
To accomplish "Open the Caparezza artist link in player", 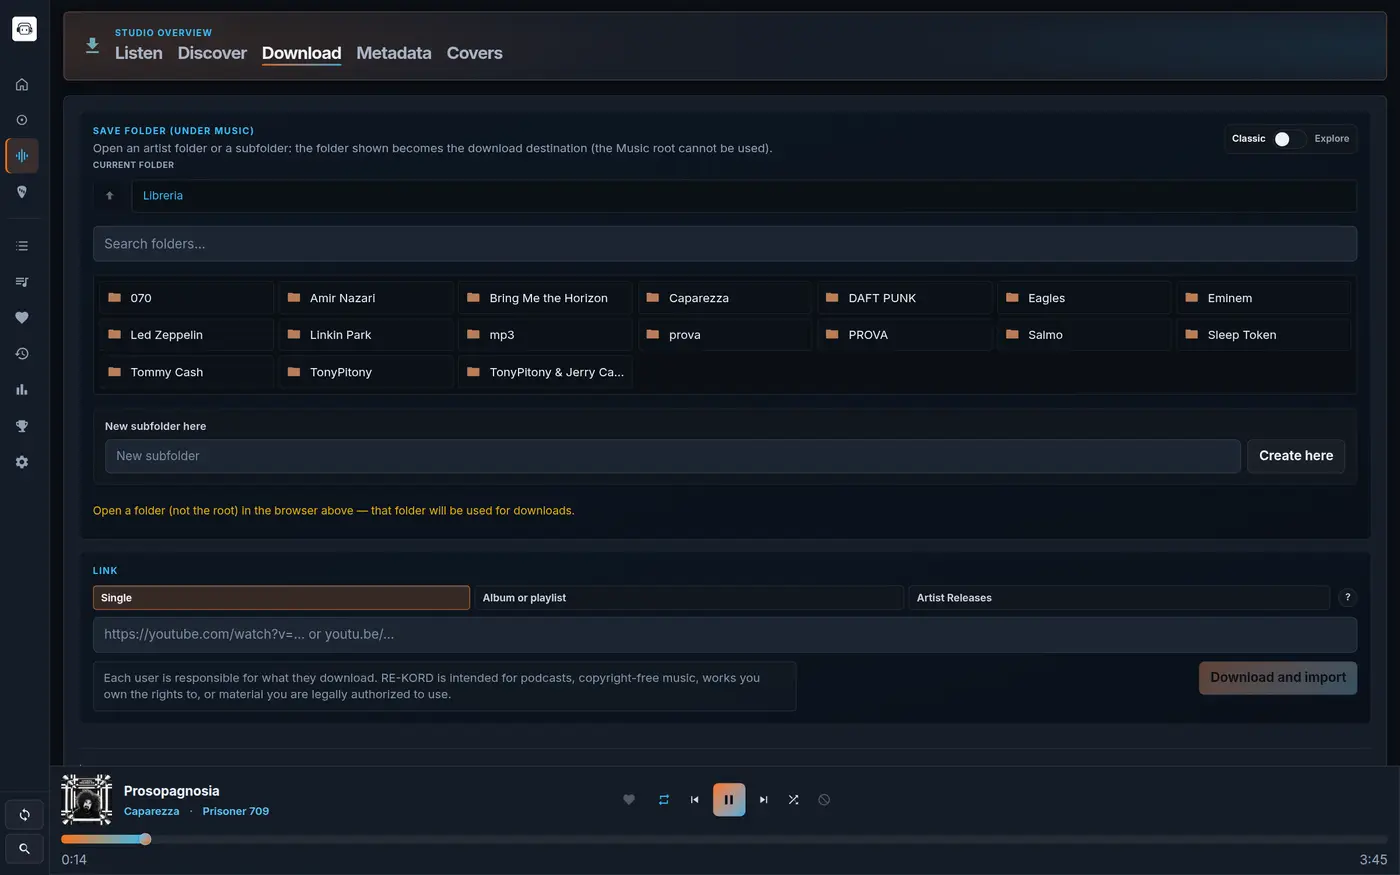I will [x=152, y=811].
